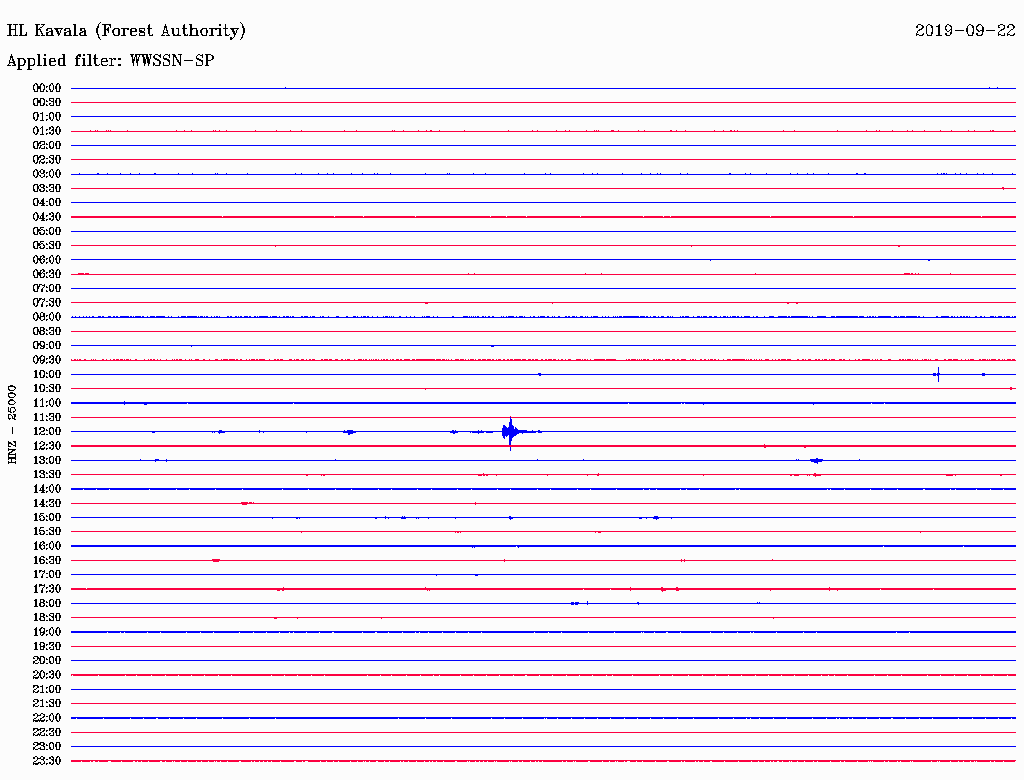Click the 02:30 time label
Viewport: 1024px width, 780px height.
tap(47, 159)
